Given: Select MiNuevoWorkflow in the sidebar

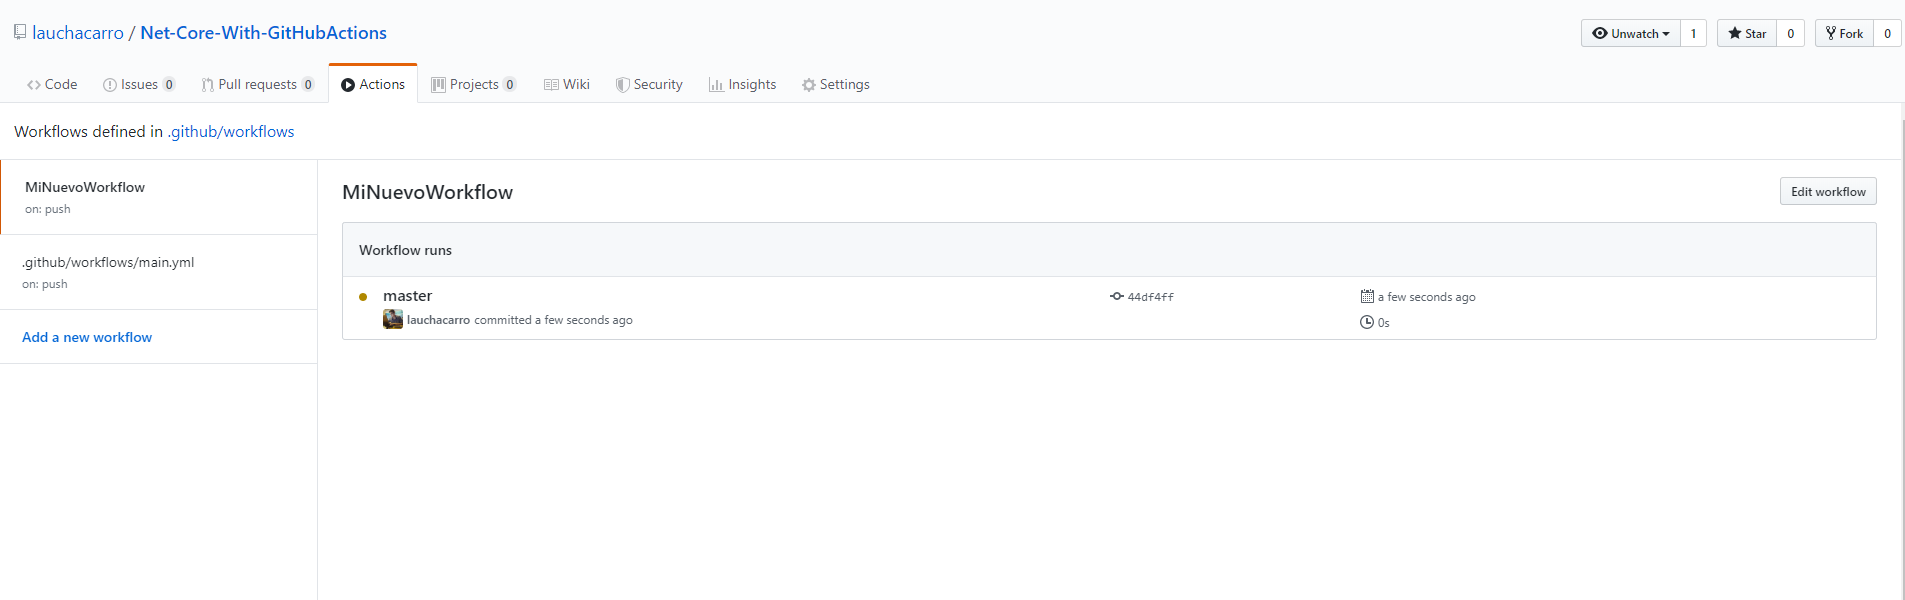Looking at the screenshot, I should (x=159, y=197).
